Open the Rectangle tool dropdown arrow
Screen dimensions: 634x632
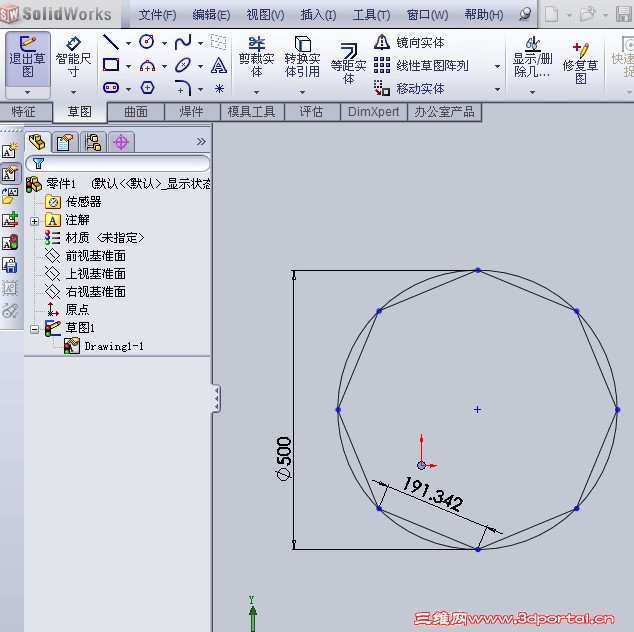(x=128, y=66)
